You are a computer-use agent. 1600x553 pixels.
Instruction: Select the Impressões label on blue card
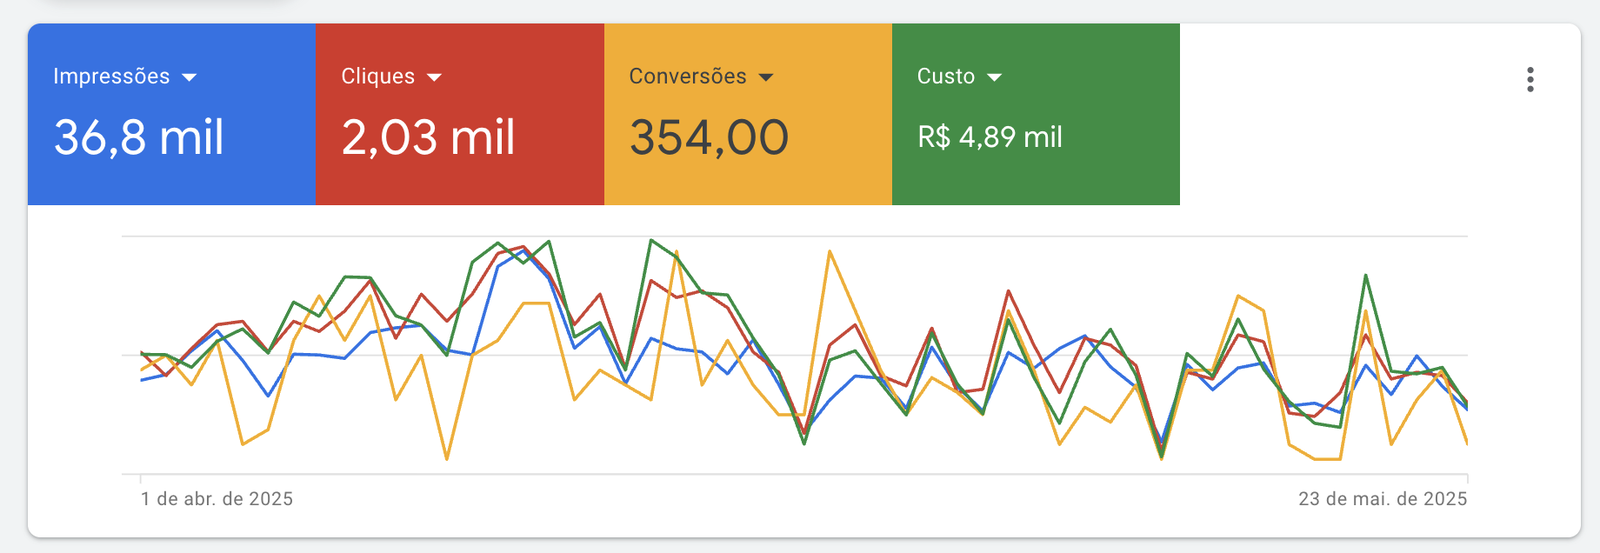click(111, 76)
